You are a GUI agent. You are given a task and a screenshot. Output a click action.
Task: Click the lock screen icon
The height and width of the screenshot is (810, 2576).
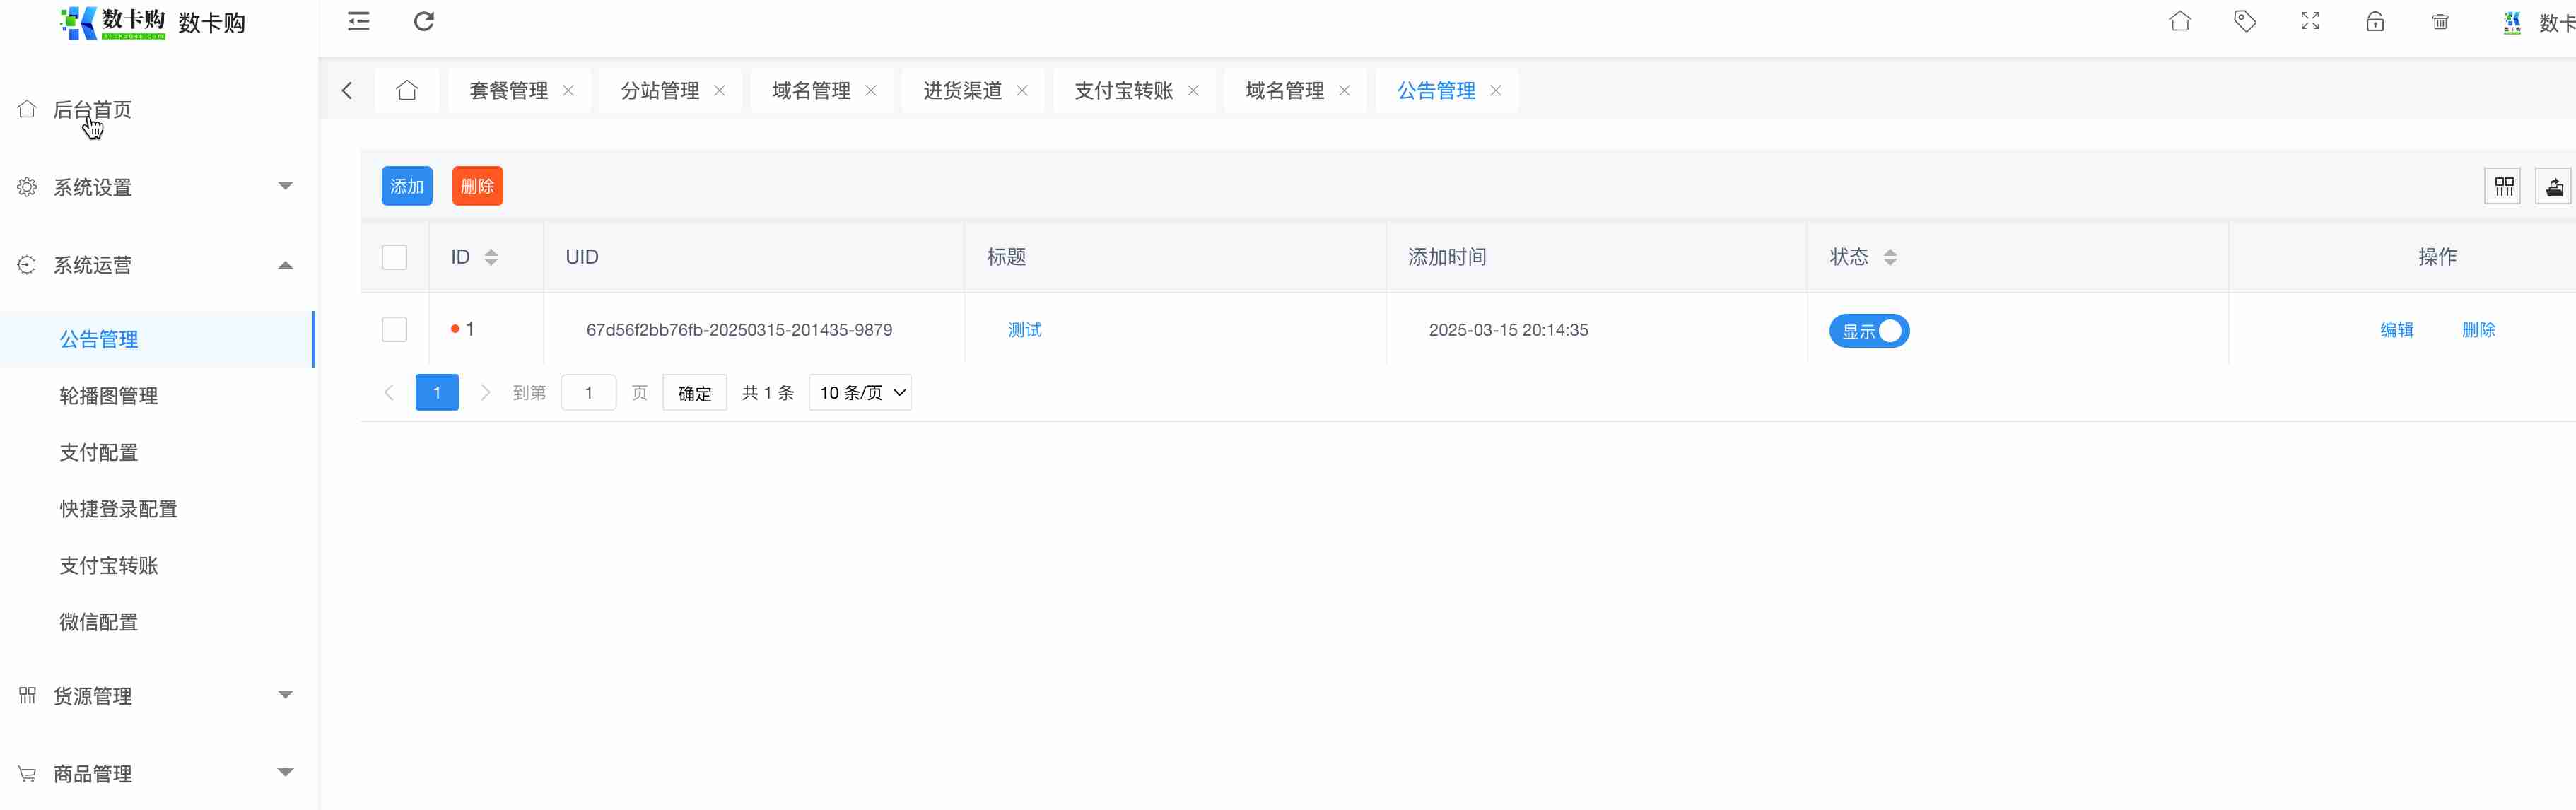(2375, 21)
